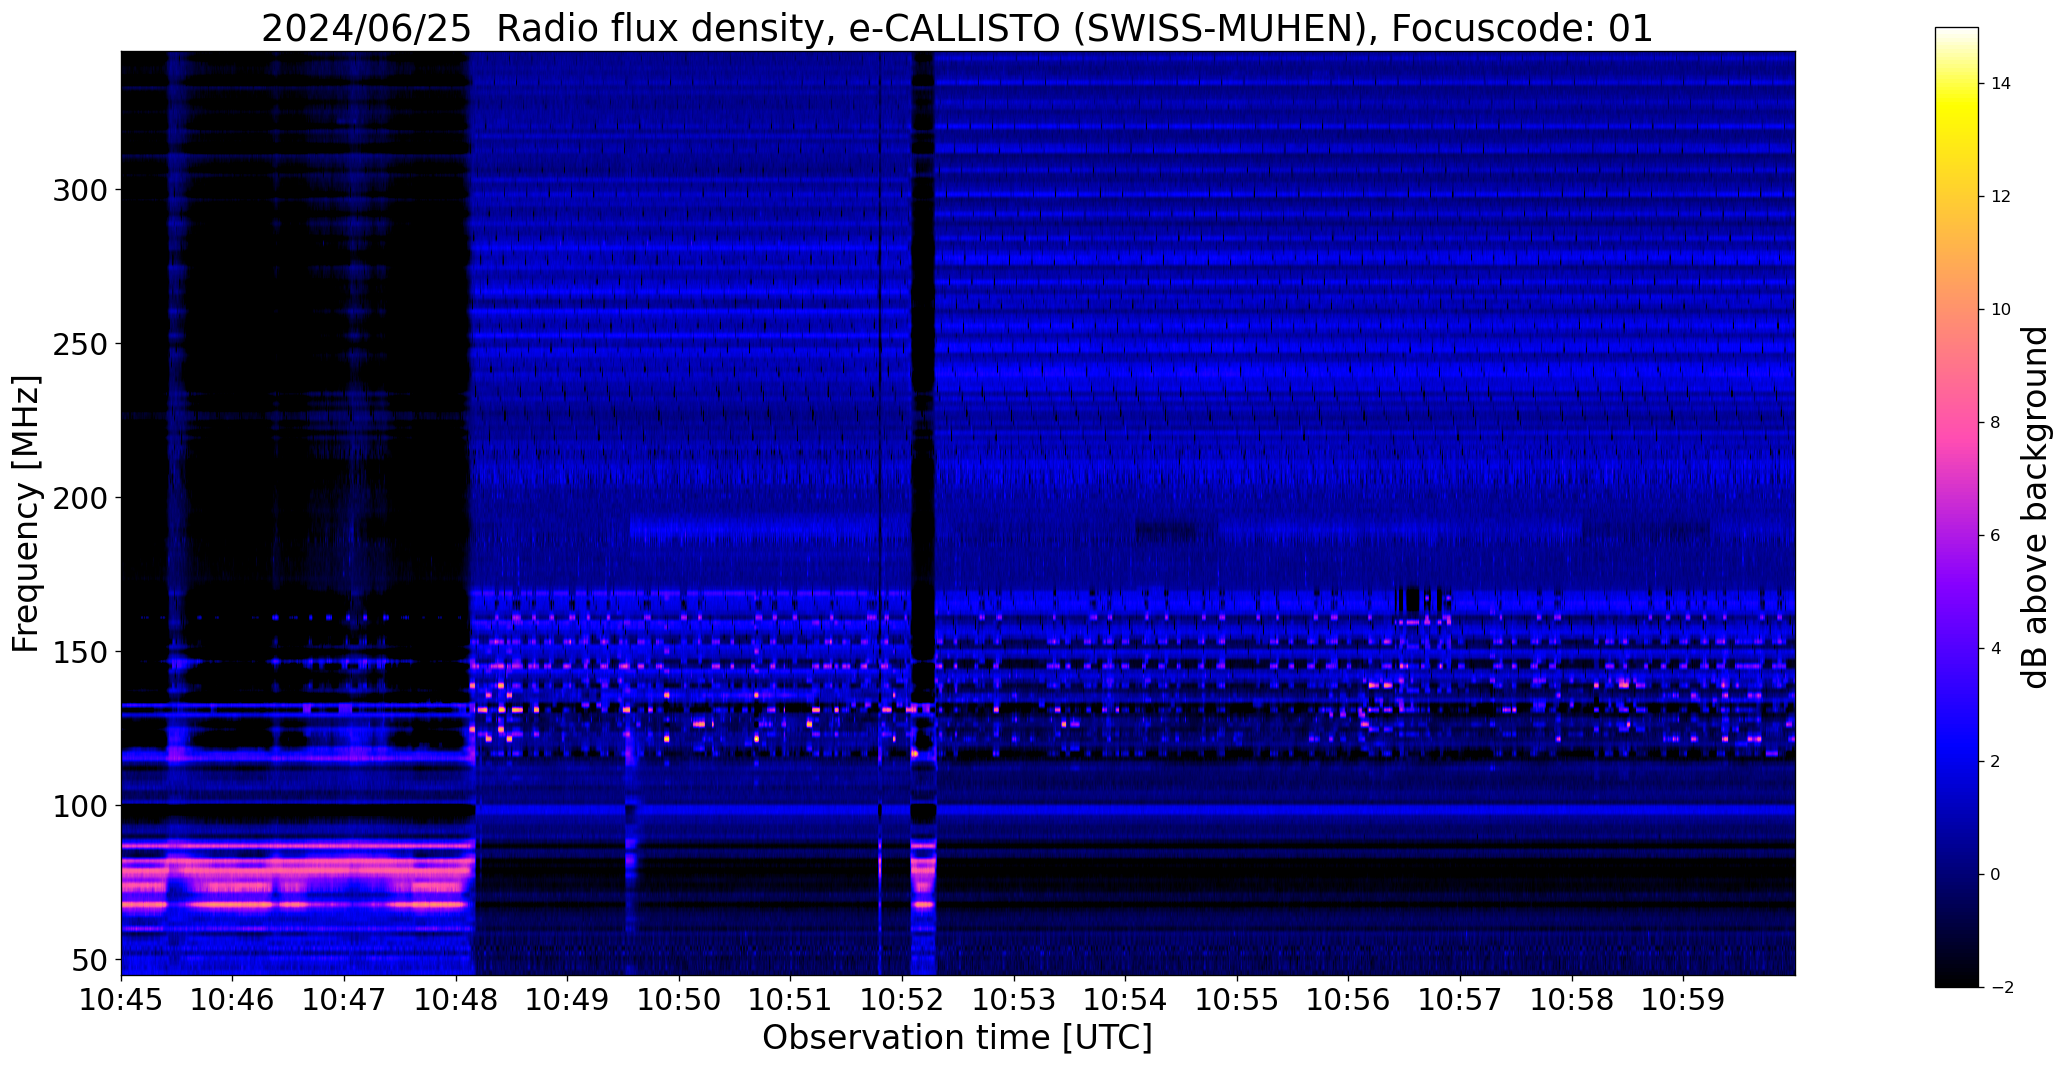Screen dimensions: 2066x1067
Task: Click the 10:53 time tick label
Action: [x=1014, y=999]
